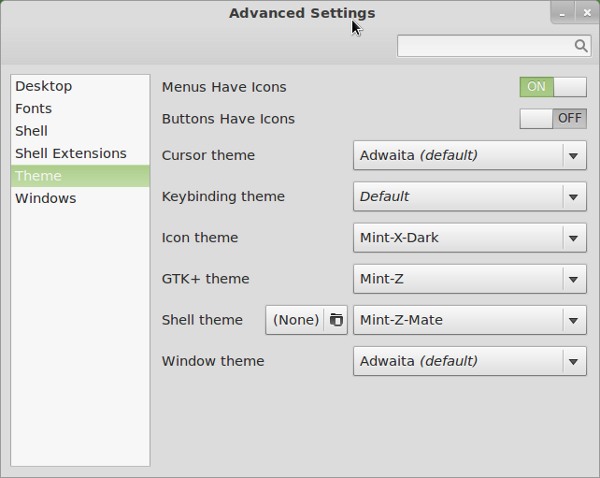Close the Advanced Settings window
600x478 pixels.
point(587,12)
